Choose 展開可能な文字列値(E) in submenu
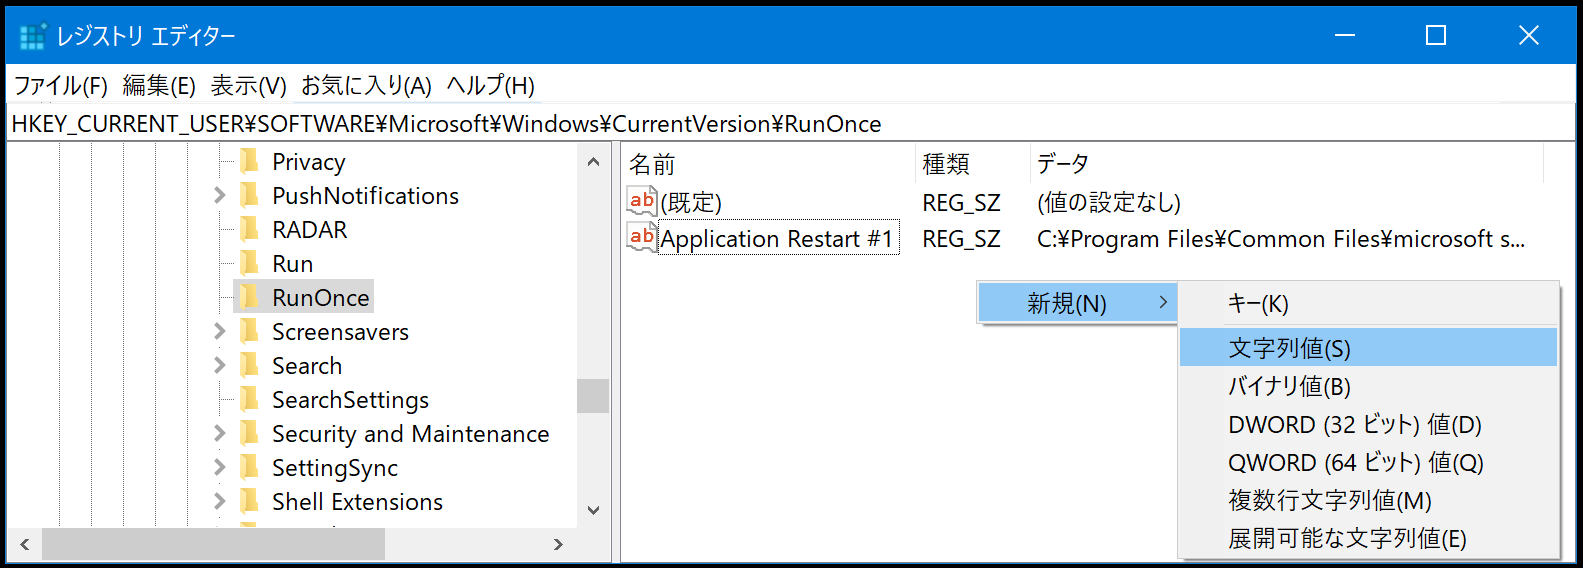This screenshot has width=1583, height=568. [1368, 538]
